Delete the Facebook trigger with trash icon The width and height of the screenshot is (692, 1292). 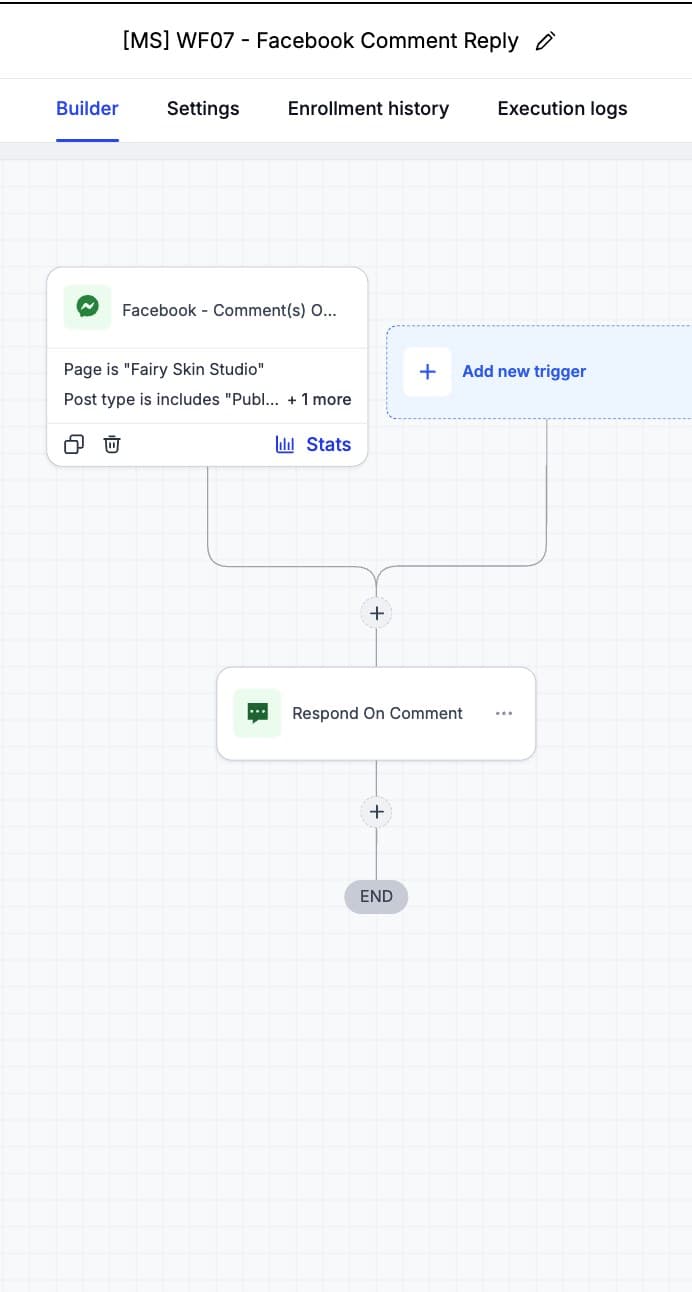(112, 444)
